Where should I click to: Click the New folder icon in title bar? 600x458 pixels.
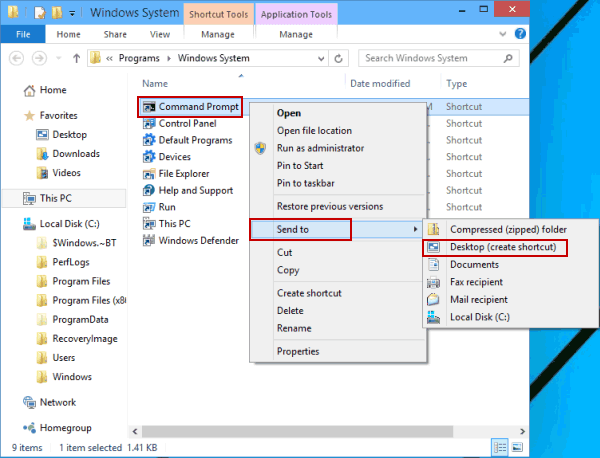click(x=57, y=13)
